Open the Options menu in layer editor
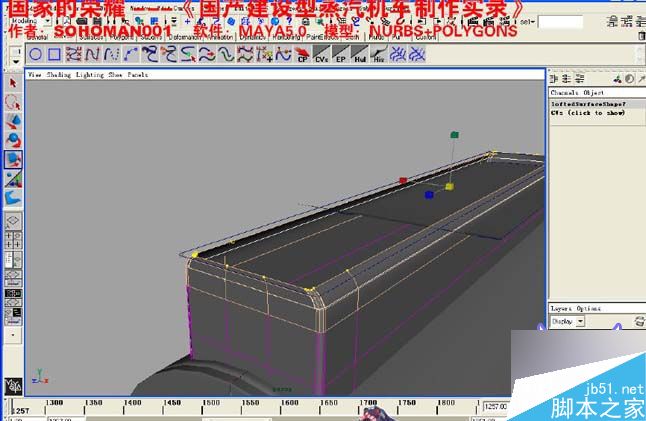Image resolution: width=646 pixels, height=421 pixels. [x=589, y=308]
